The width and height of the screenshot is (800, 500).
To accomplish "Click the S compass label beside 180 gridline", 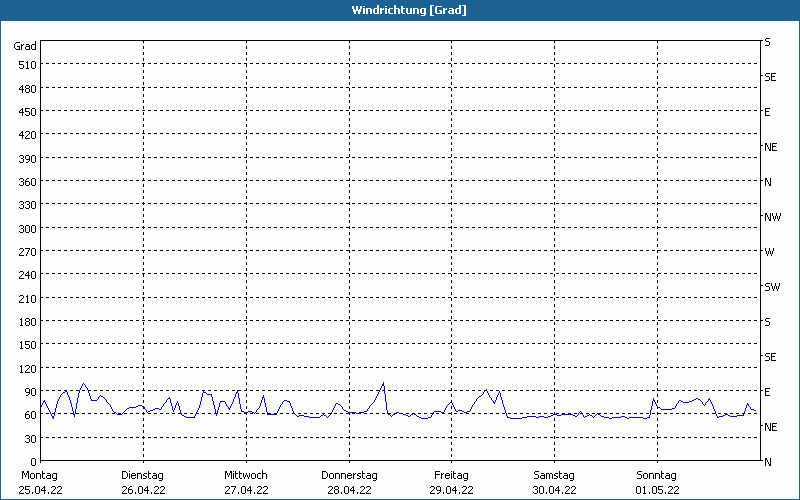I will click(x=767, y=322).
